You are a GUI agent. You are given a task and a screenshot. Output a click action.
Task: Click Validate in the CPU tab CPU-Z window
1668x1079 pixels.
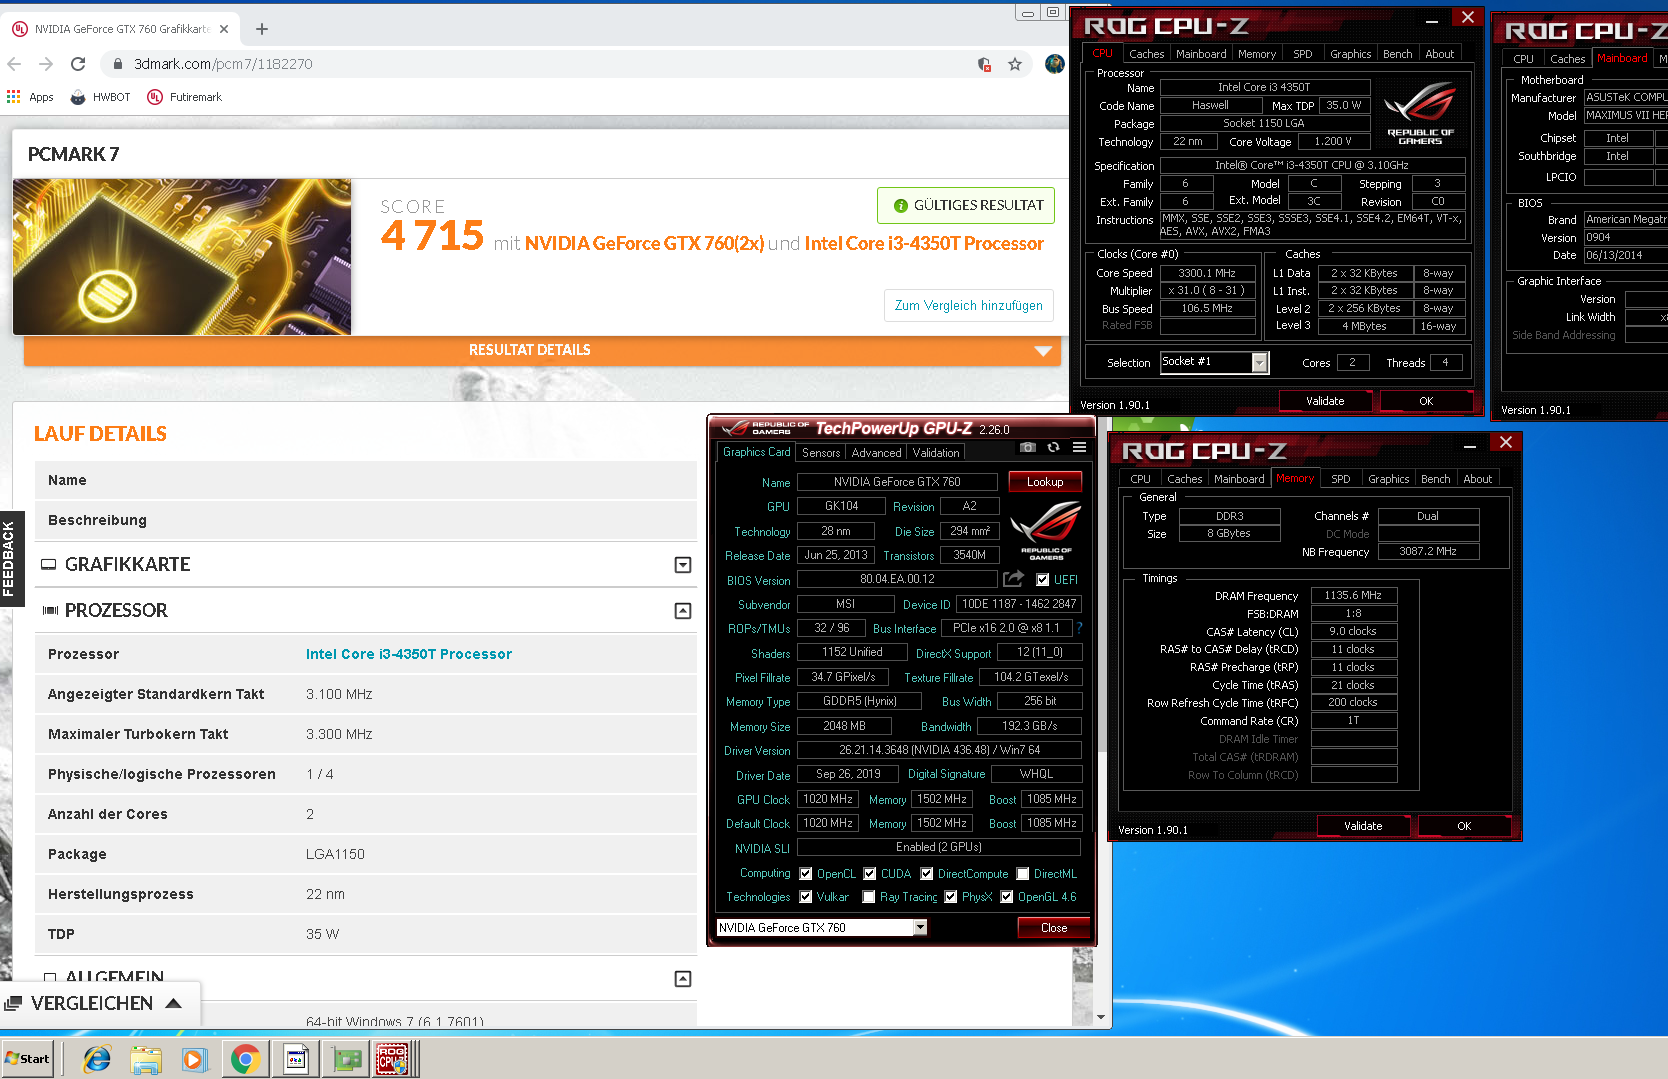(1325, 401)
